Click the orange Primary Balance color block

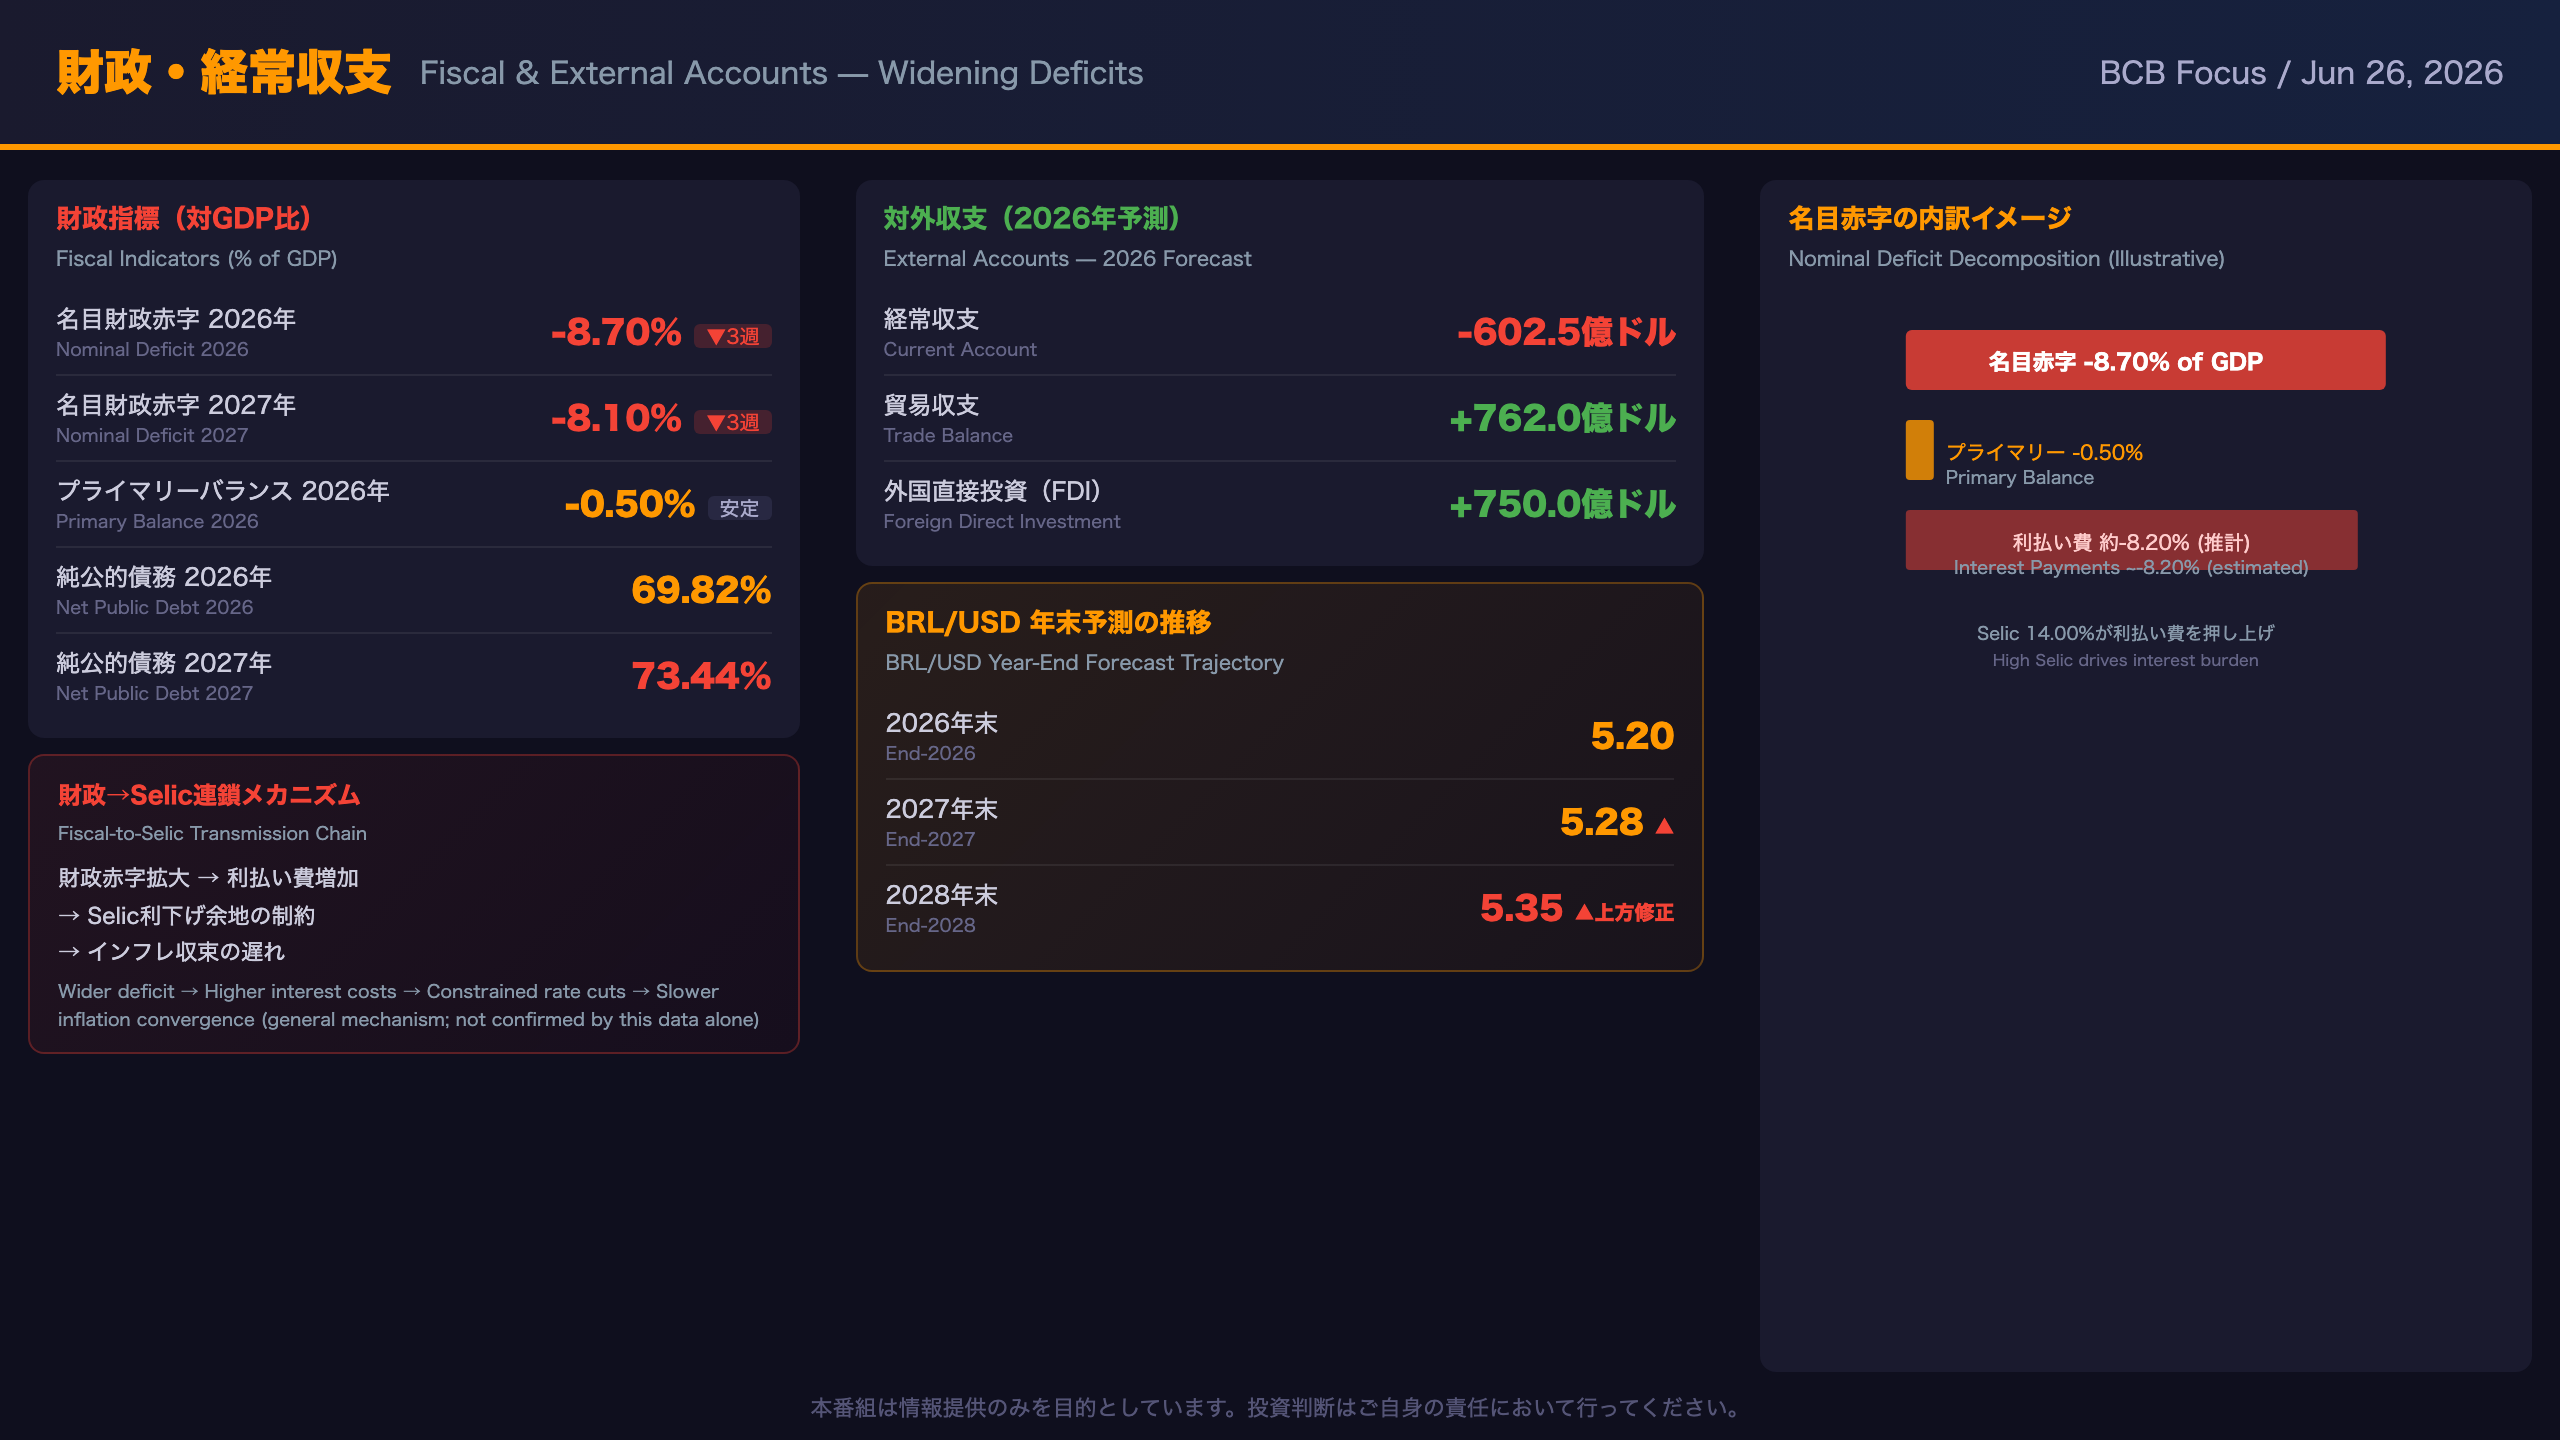(1919, 450)
